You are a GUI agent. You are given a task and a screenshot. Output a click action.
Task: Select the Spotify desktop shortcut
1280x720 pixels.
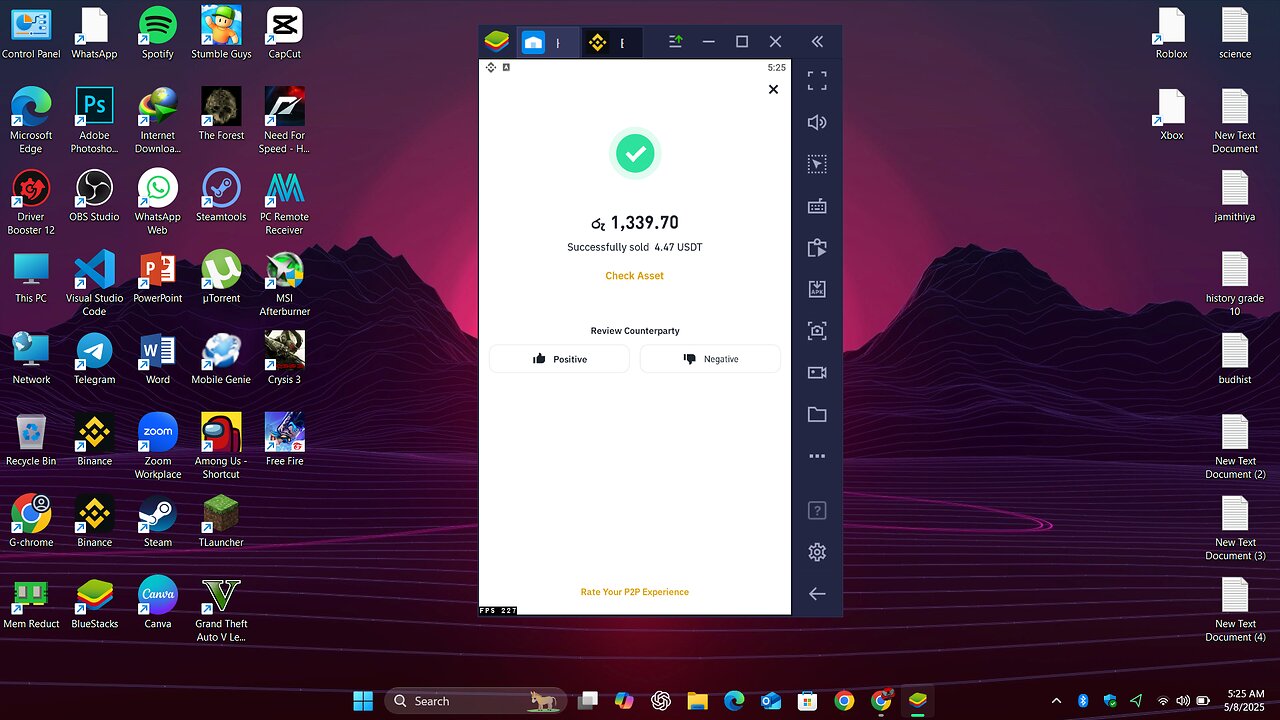pyautogui.click(x=157, y=33)
